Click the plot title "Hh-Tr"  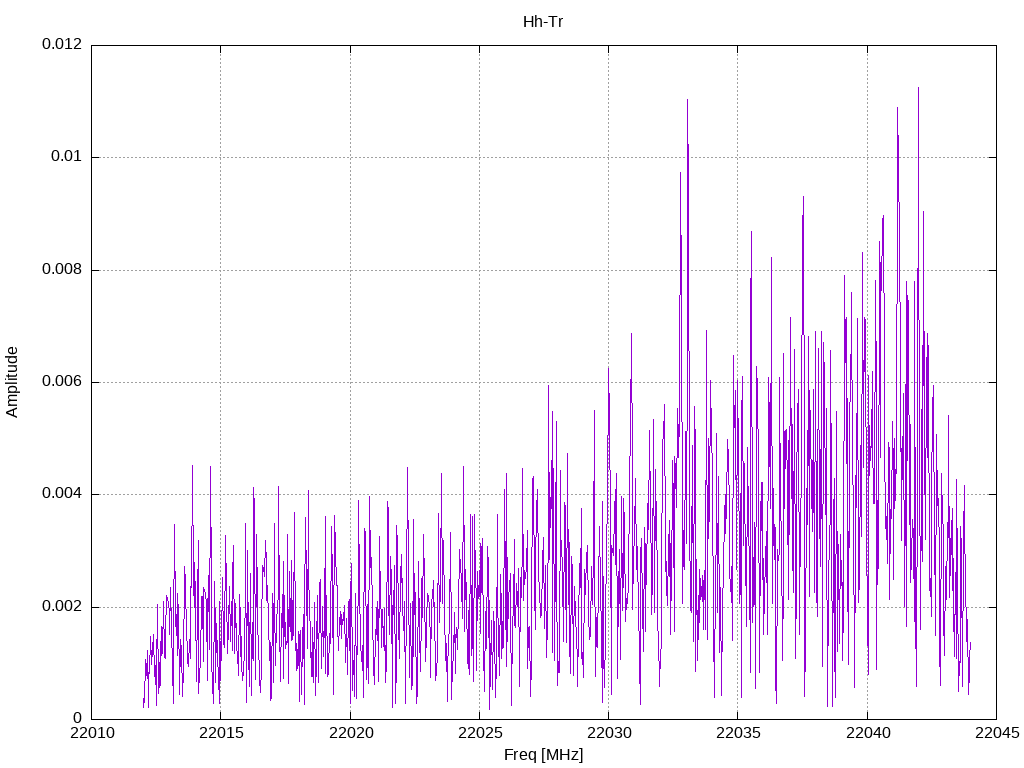tap(543, 22)
